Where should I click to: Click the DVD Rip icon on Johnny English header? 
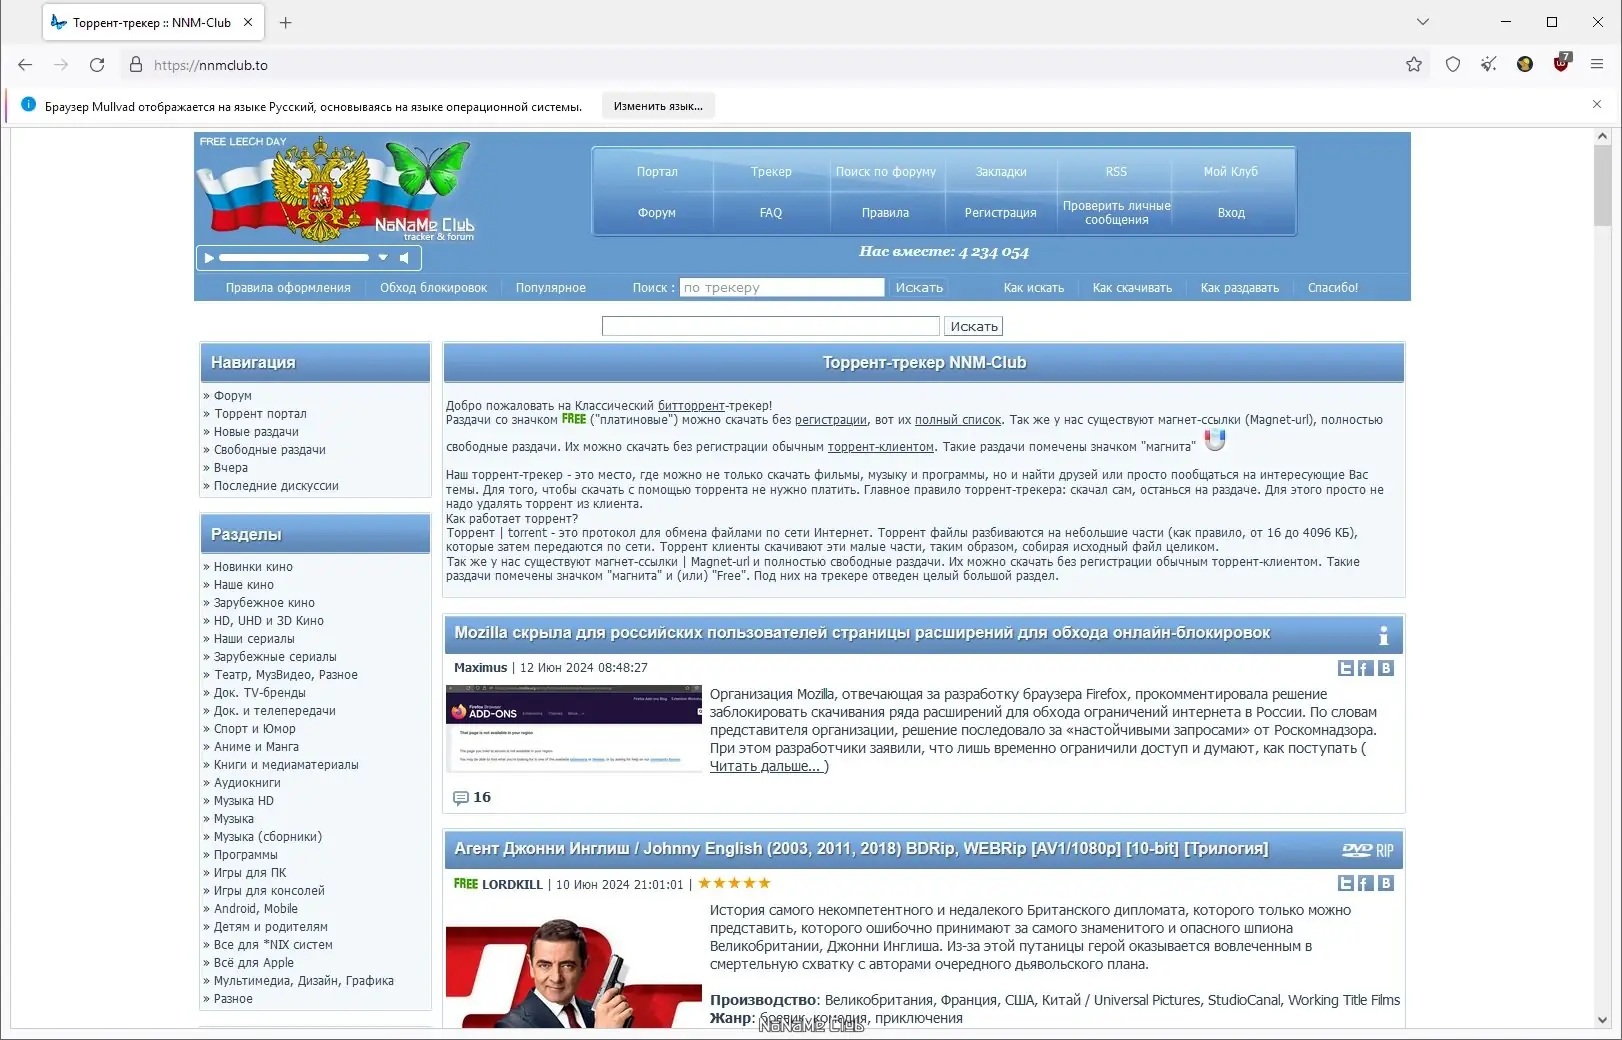coord(1367,849)
